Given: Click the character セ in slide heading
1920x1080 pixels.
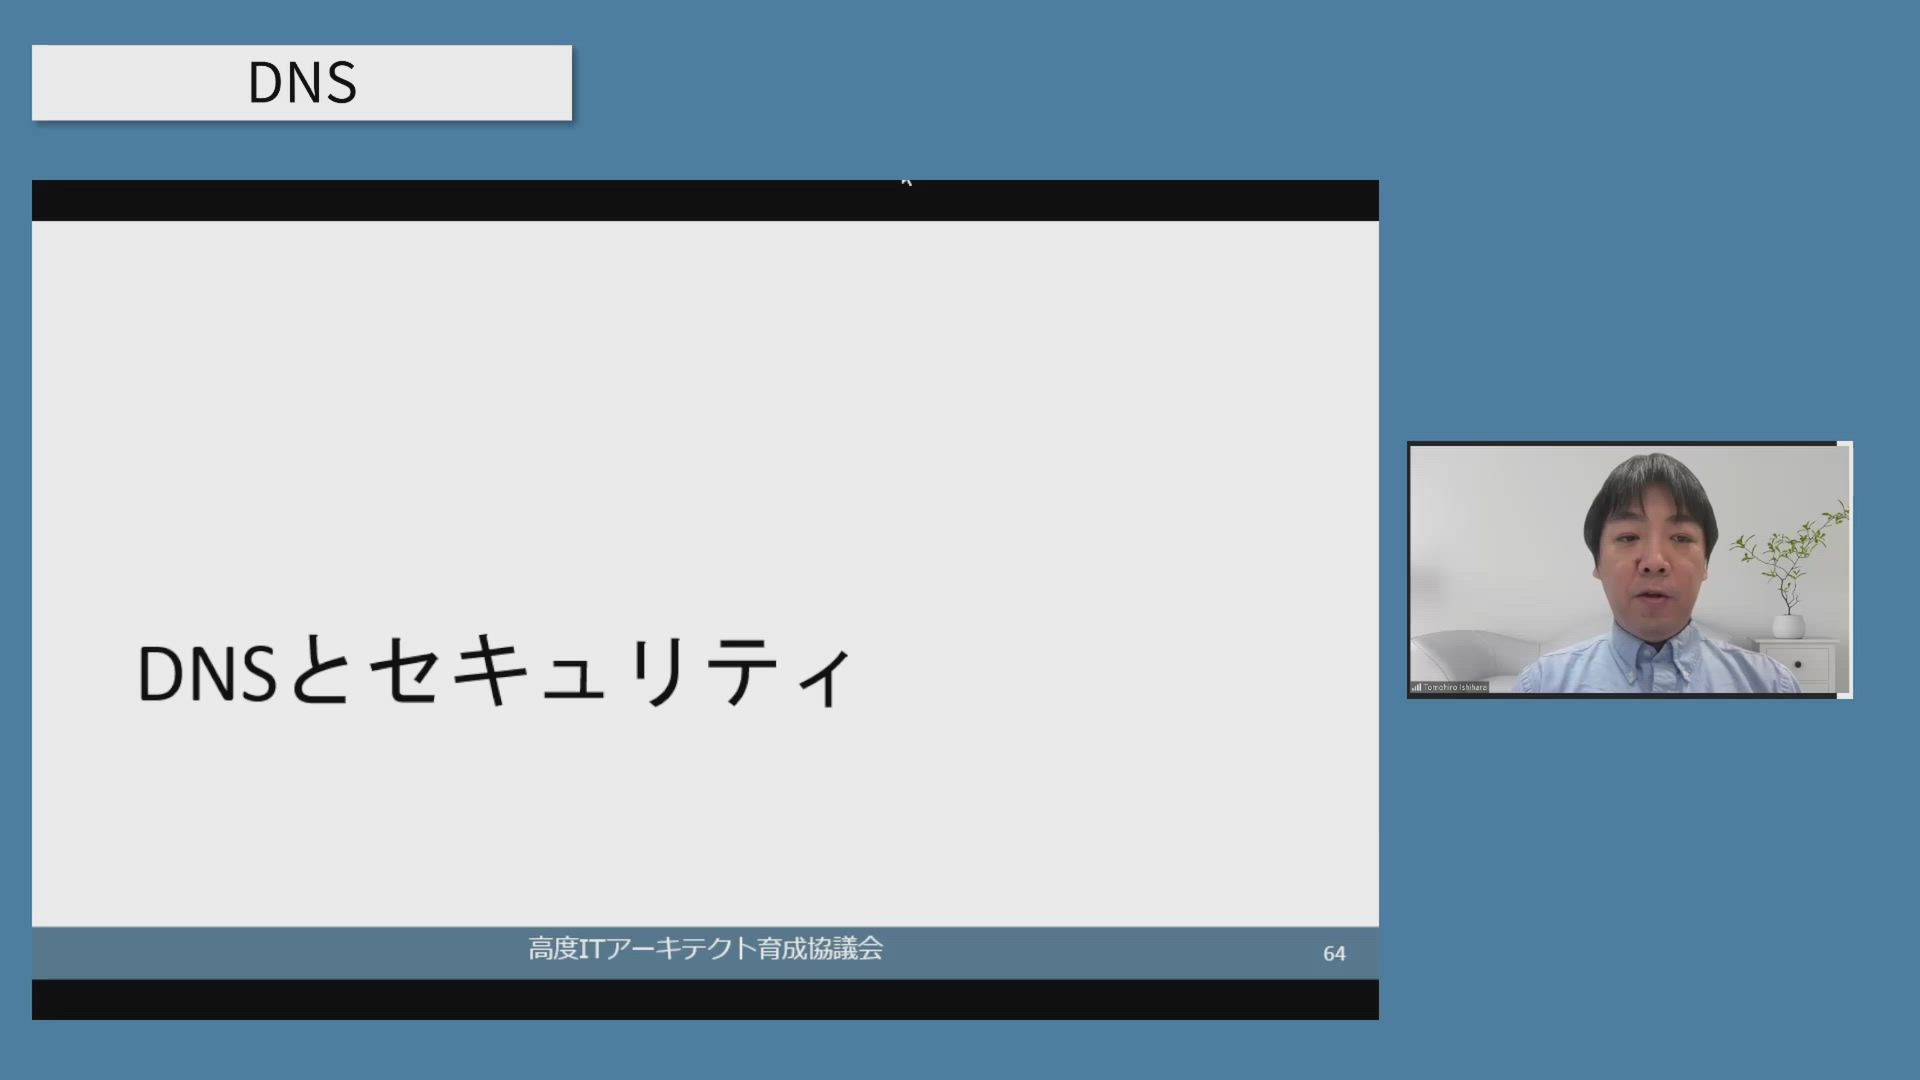Looking at the screenshot, I should coord(405,671).
